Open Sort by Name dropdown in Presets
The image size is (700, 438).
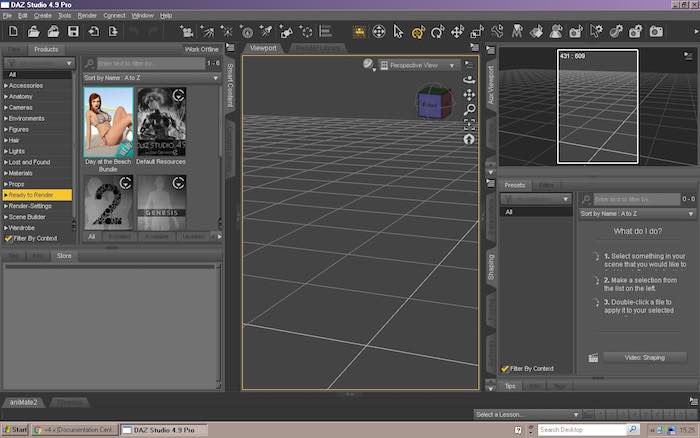[637, 214]
